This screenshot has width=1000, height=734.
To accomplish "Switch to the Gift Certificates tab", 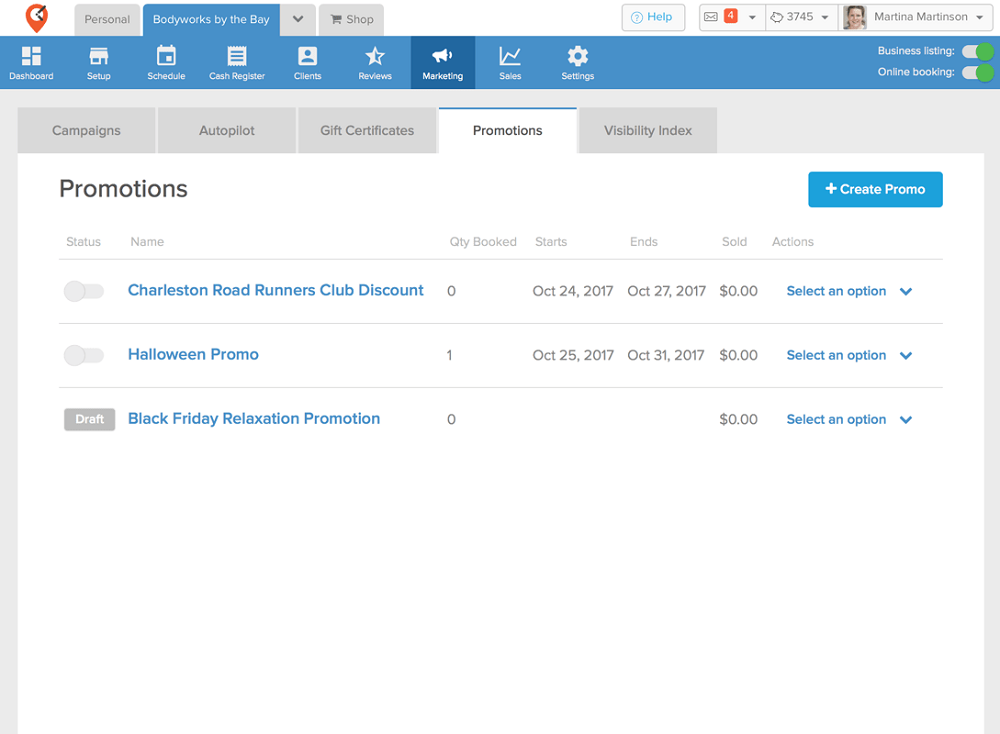I will coord(367,130).
